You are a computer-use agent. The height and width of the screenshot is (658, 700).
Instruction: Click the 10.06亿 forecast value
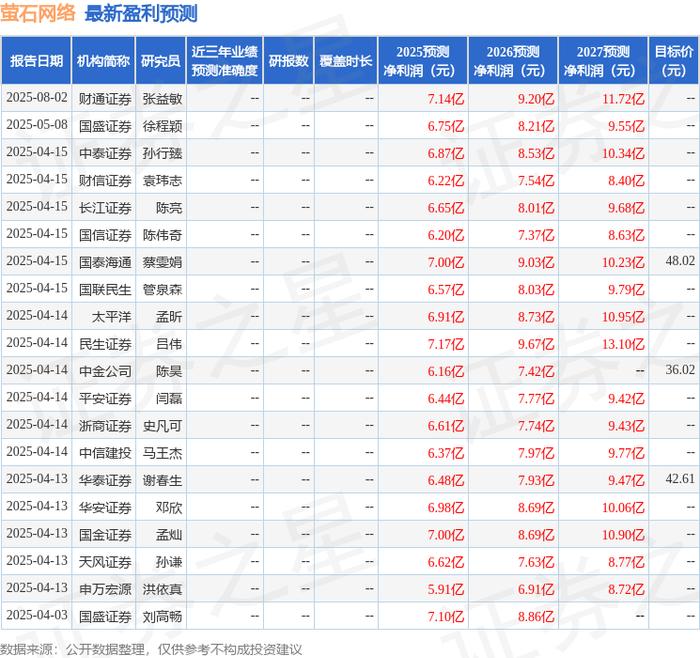pos(623,508)
